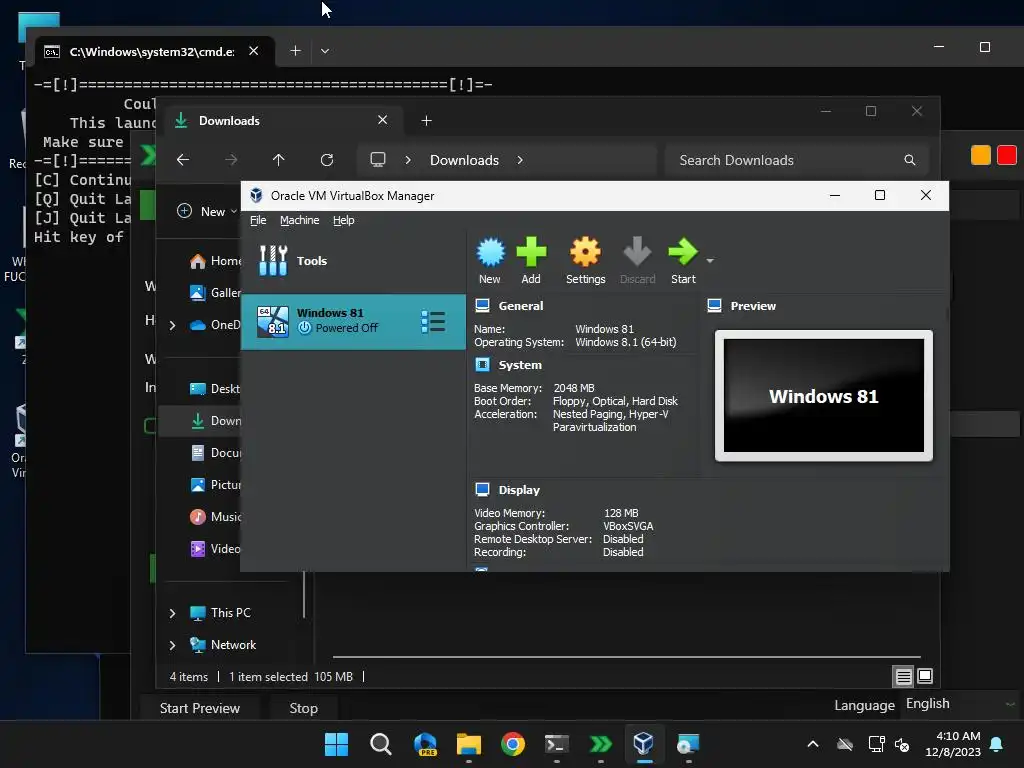Expand the This PC tree node
Image resolution: width=1024 pixels, height=768 pixels.
tap(172, 613)
